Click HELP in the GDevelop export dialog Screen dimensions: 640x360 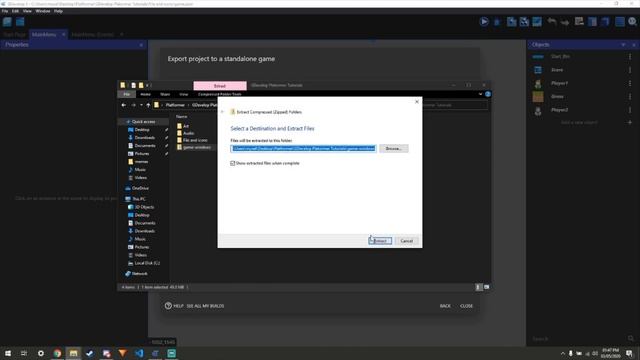174,306
